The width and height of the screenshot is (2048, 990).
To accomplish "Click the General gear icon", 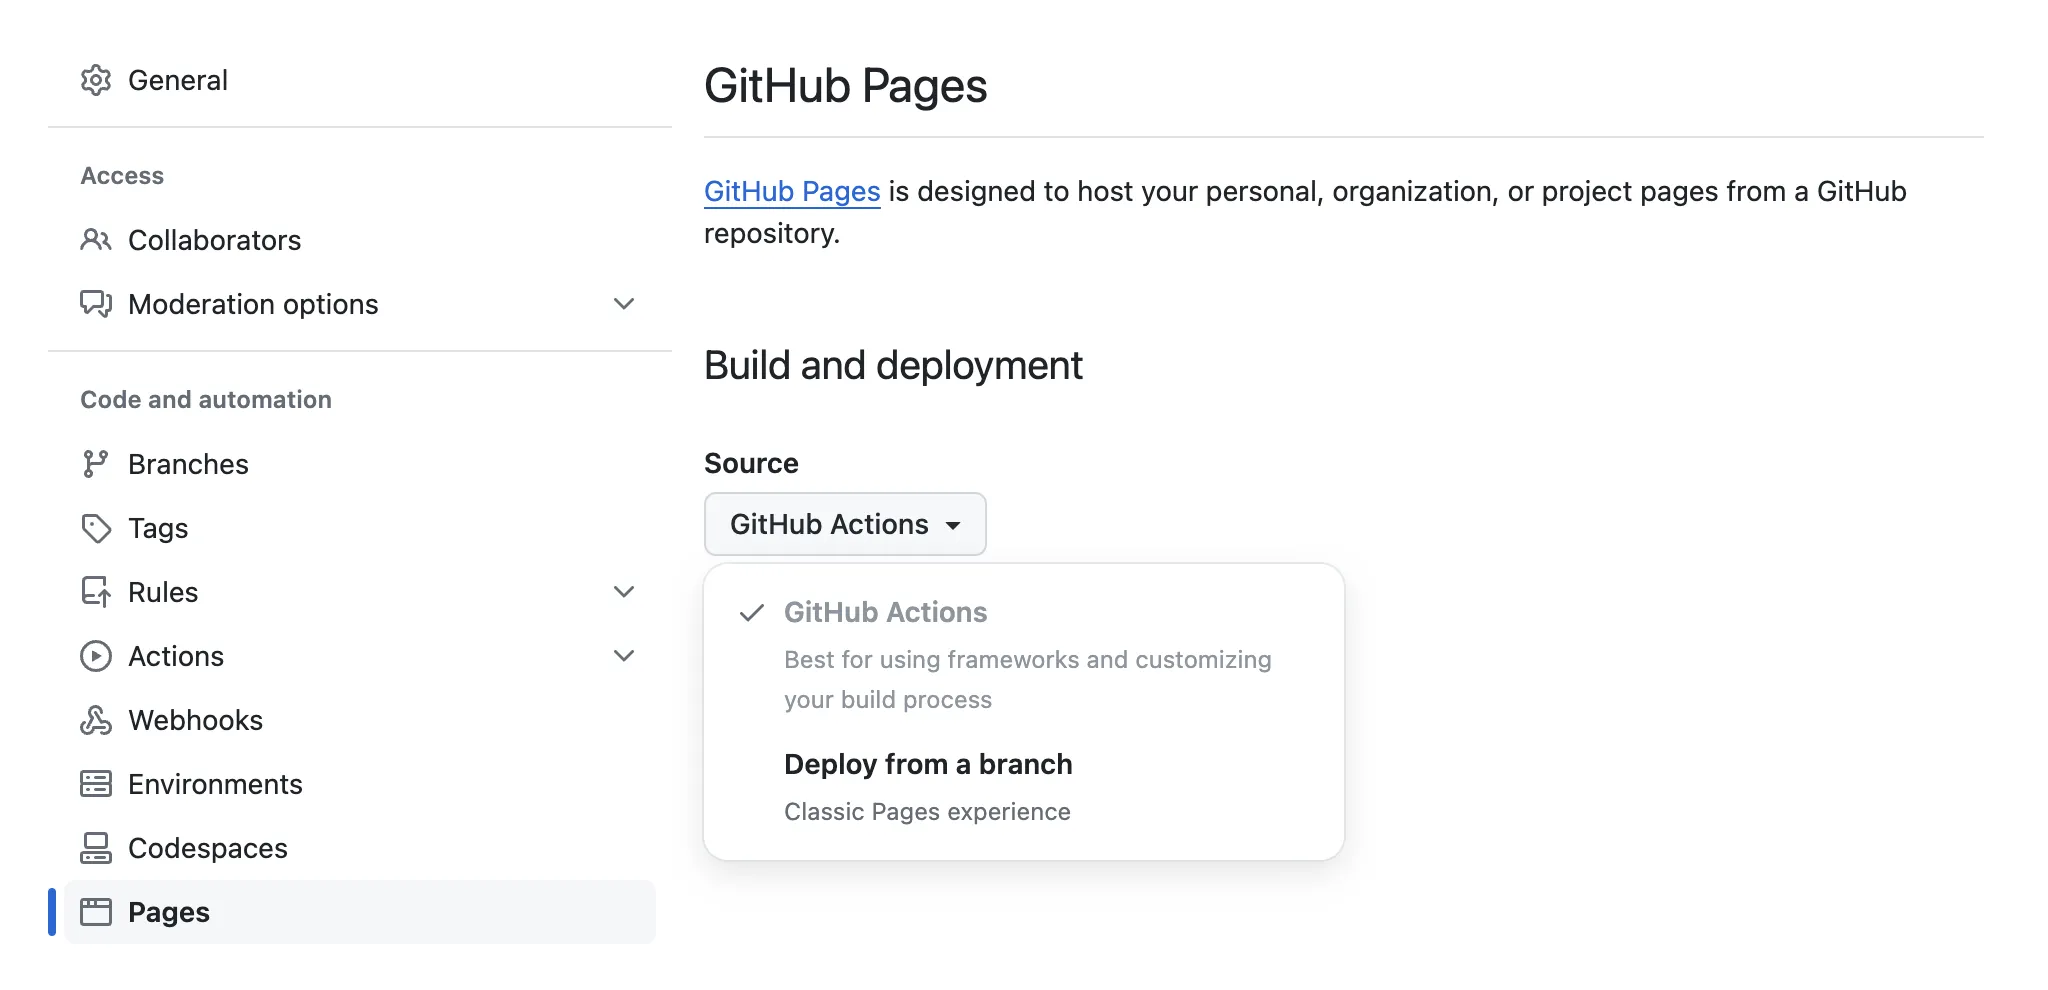I will (96, 80).
